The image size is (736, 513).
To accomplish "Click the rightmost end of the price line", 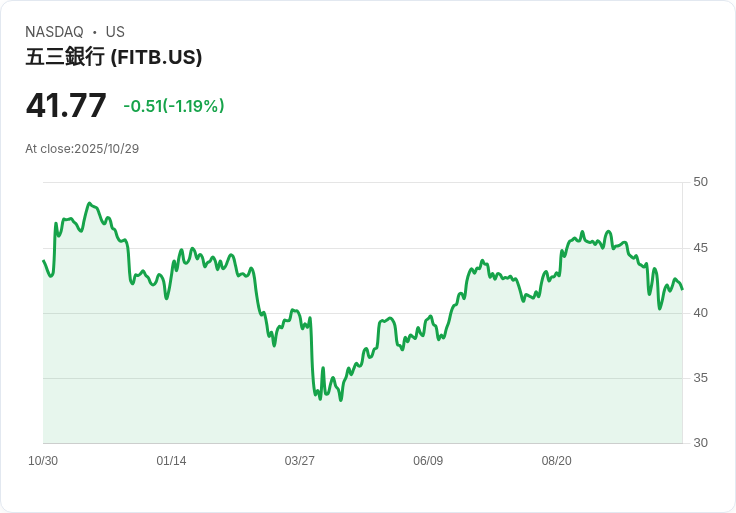I will tap(682, 289).
